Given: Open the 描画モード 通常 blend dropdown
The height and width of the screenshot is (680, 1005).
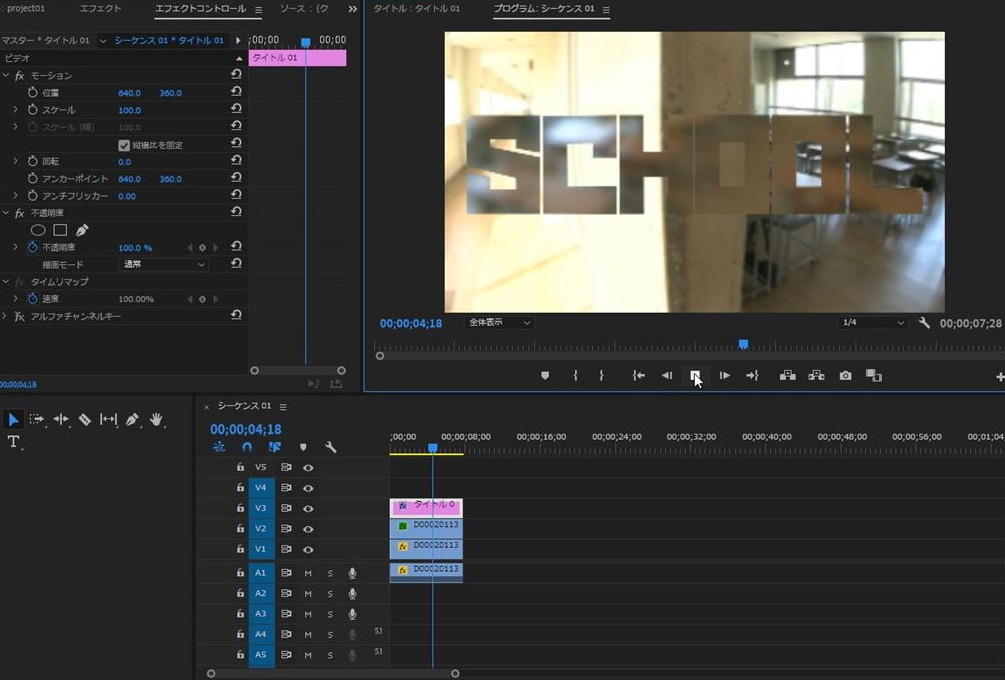Looking at the screenshot, I should 163,265.
